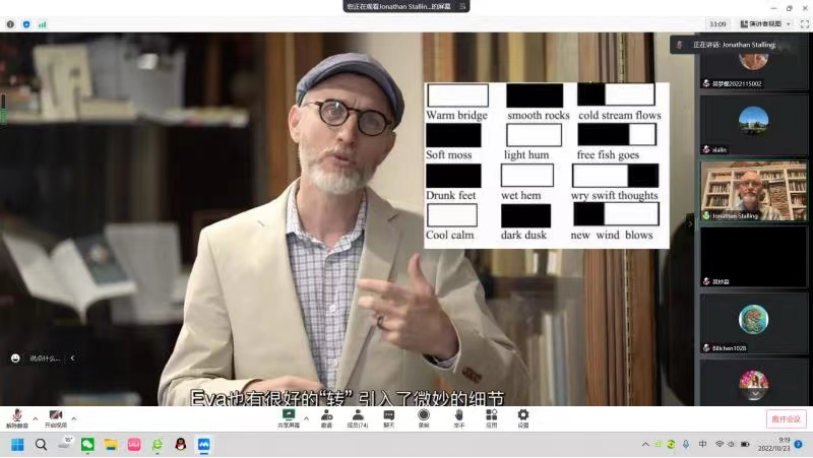Expand audio options arrow beside microphone

click(35, 418)
